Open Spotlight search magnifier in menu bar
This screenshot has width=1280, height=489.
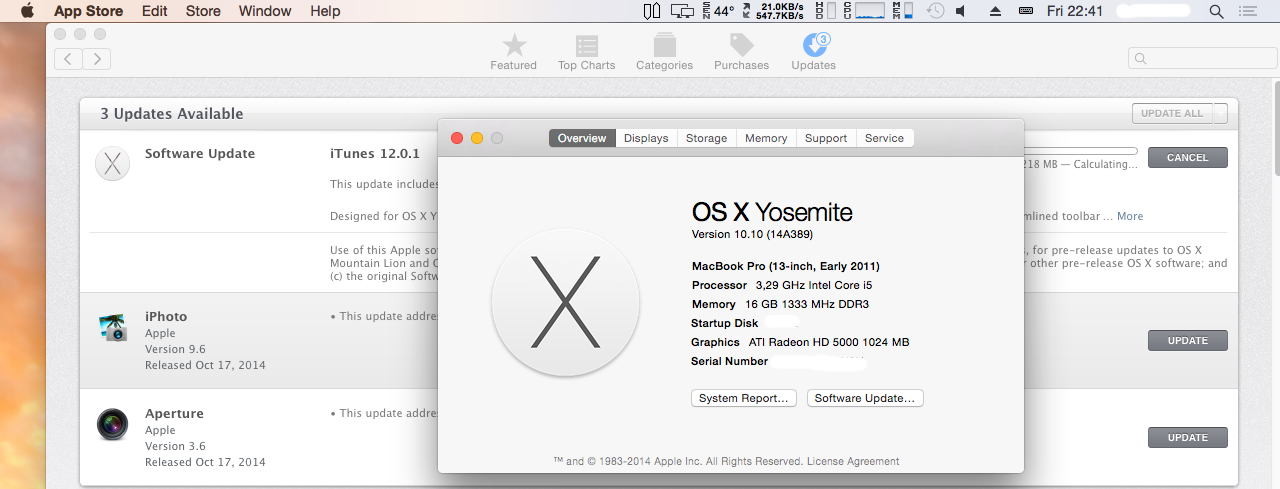click(1216, 11)
